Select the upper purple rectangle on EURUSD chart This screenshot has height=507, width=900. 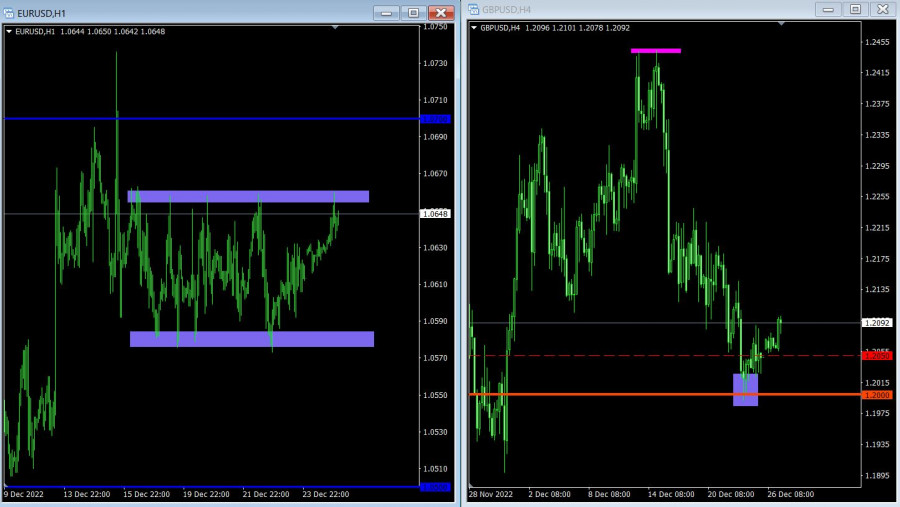coord(248,196)
